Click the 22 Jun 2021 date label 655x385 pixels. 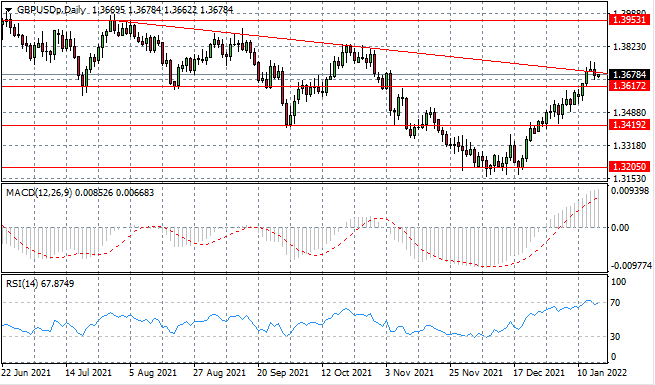tap(26, 372)
